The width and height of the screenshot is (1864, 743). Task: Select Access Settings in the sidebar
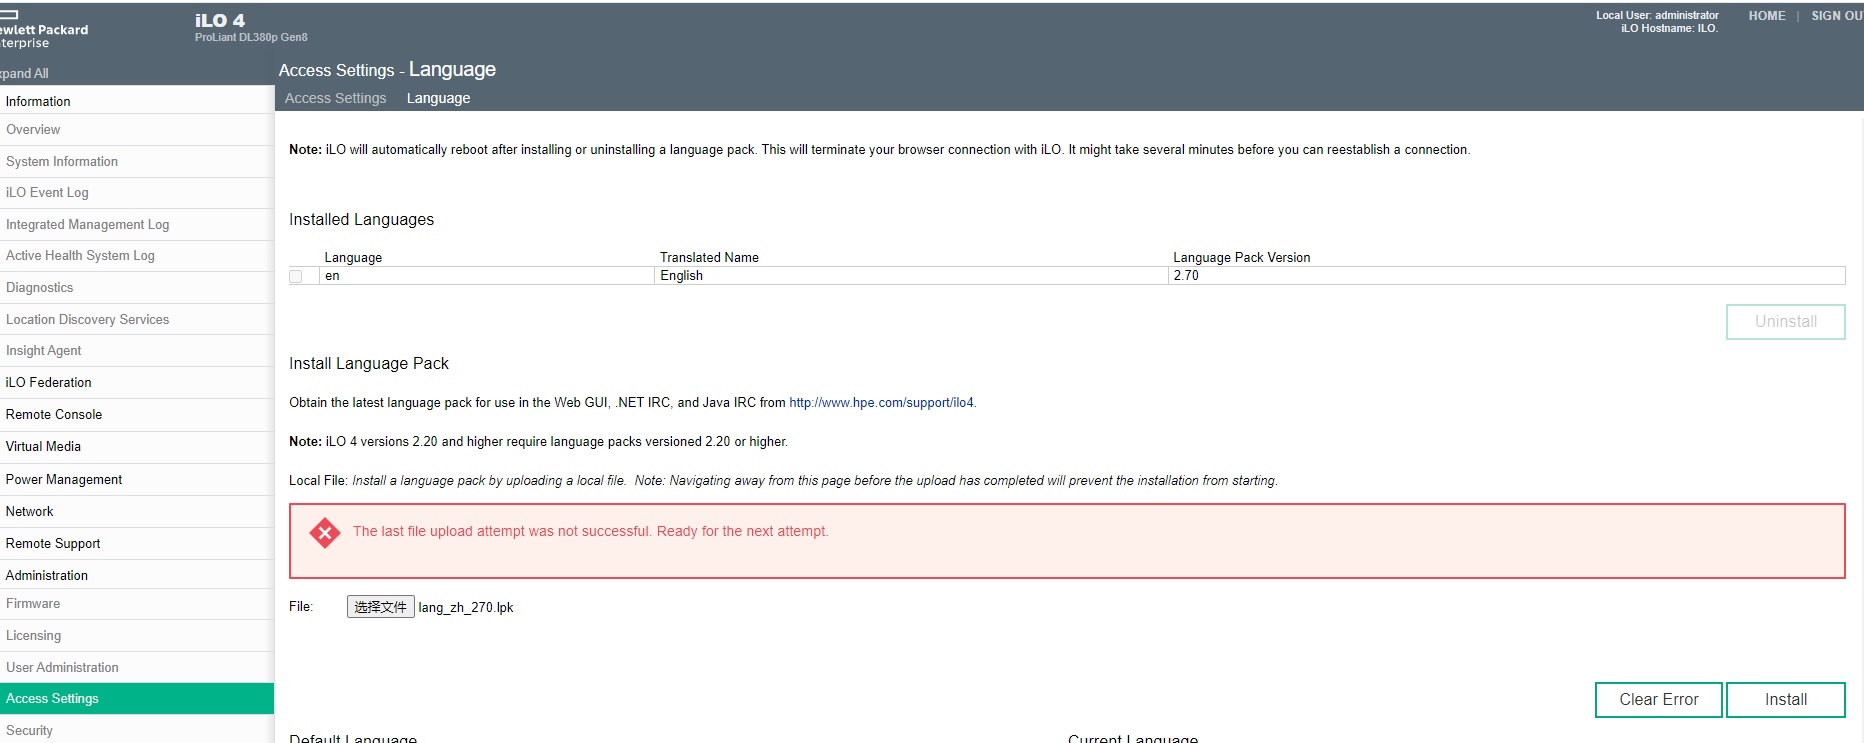(137, 698)
